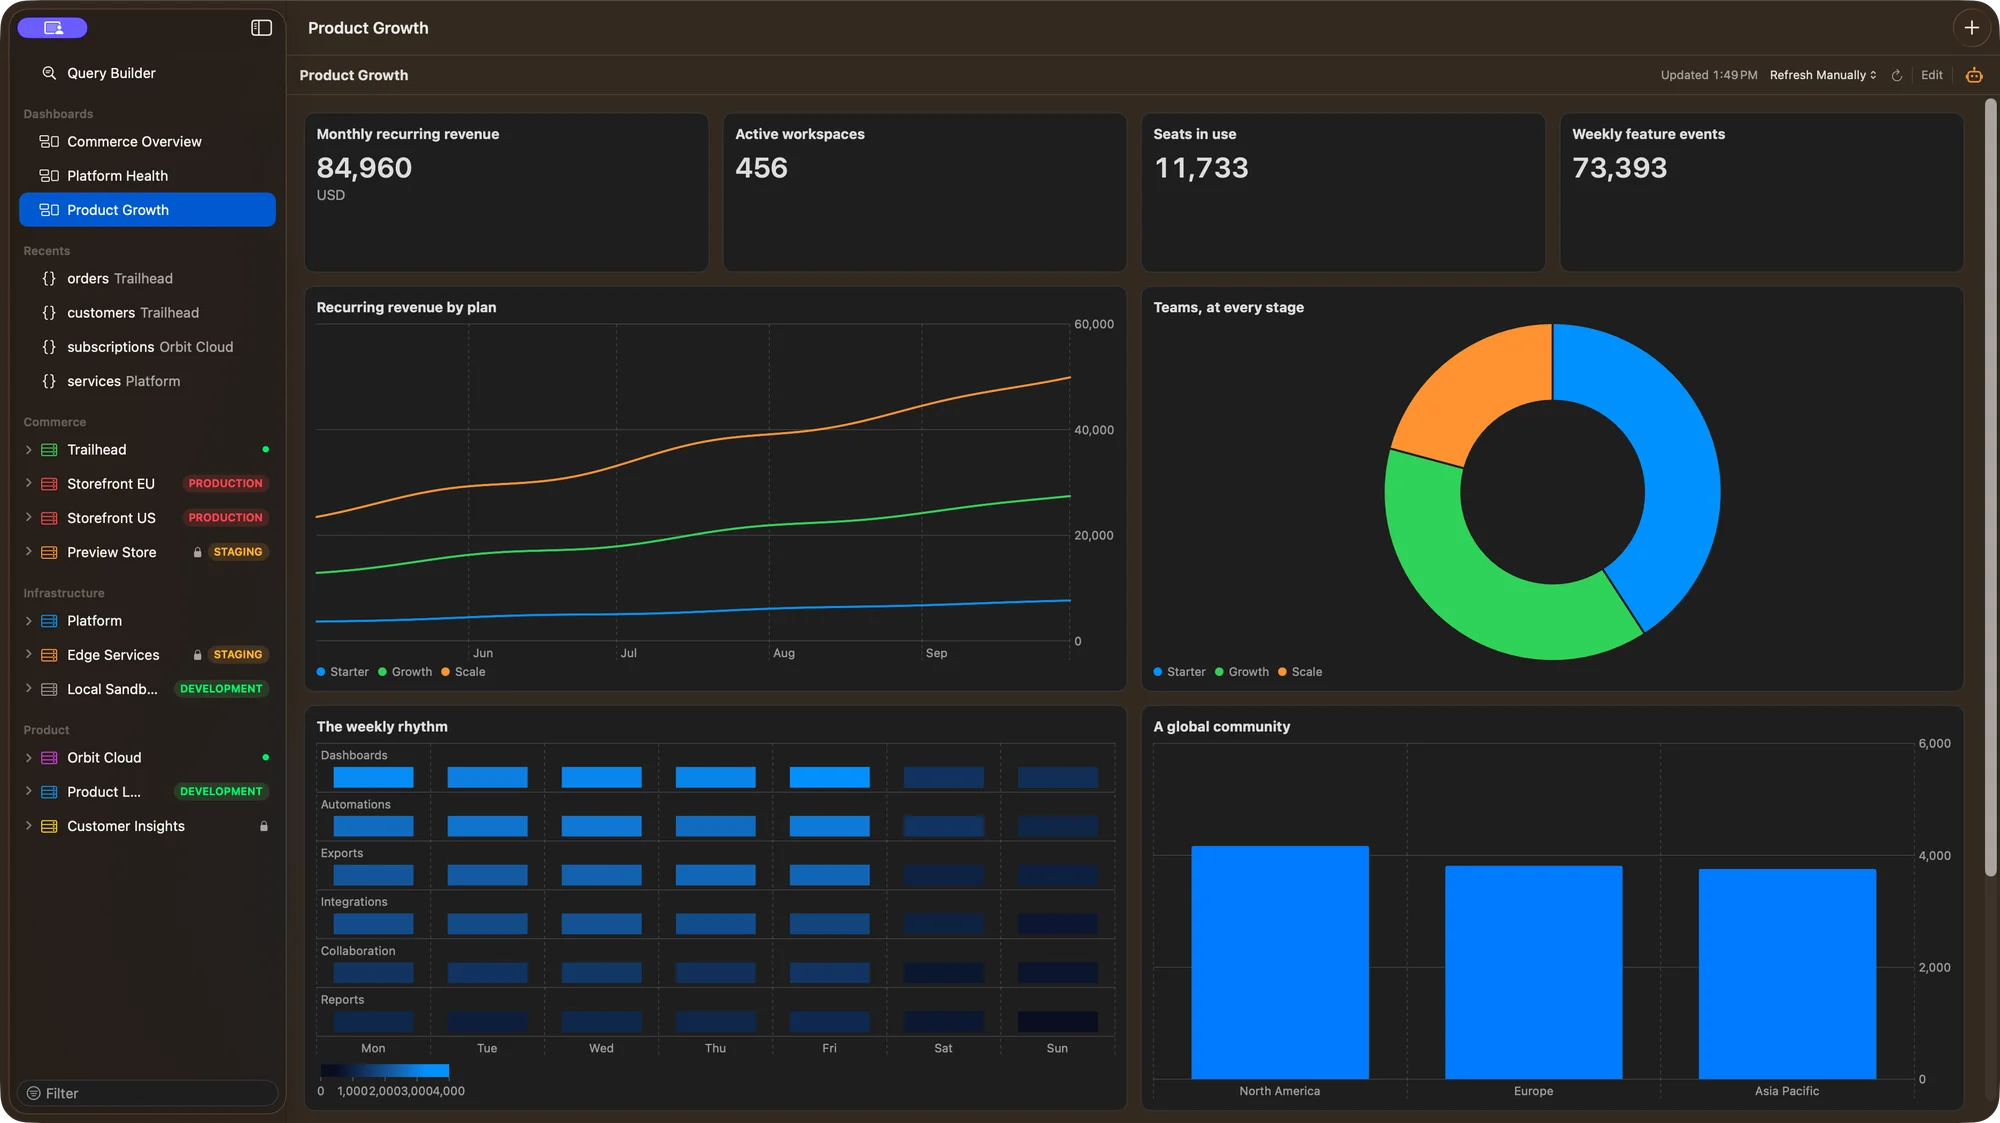Click the refresh arrow icon

pos(1896,75)
